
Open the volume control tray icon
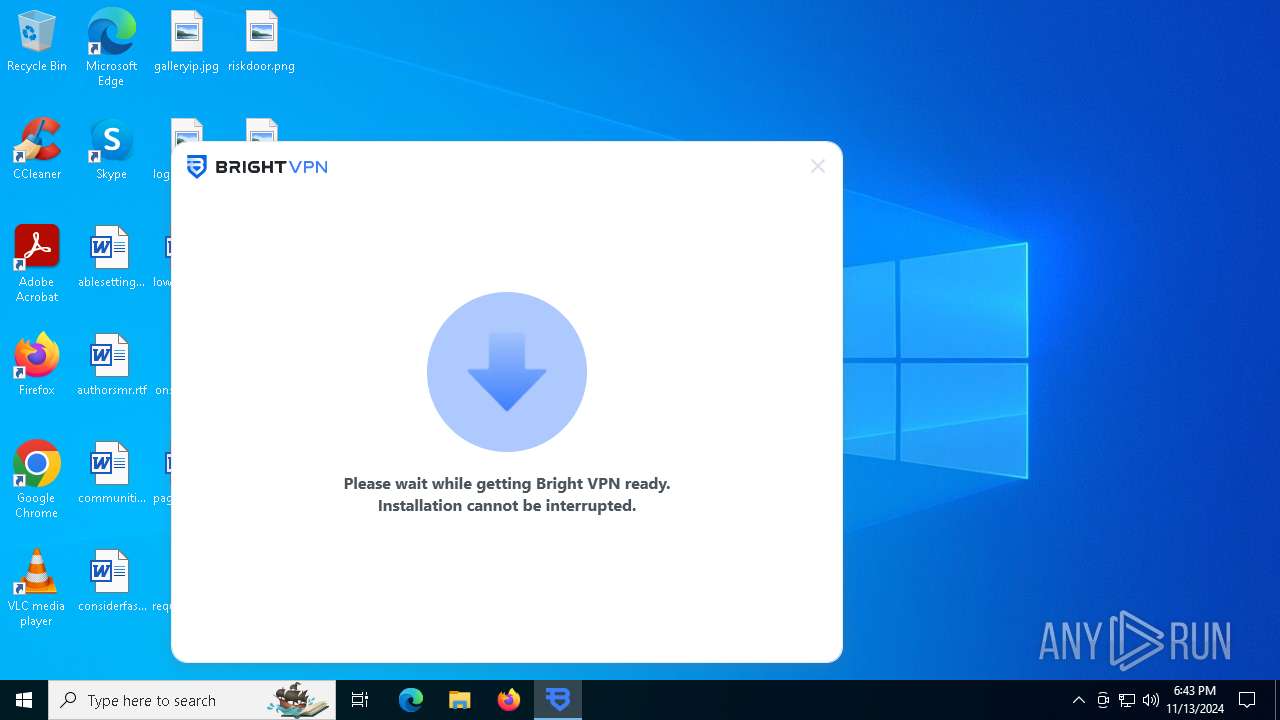click(x=1151, y=700)
